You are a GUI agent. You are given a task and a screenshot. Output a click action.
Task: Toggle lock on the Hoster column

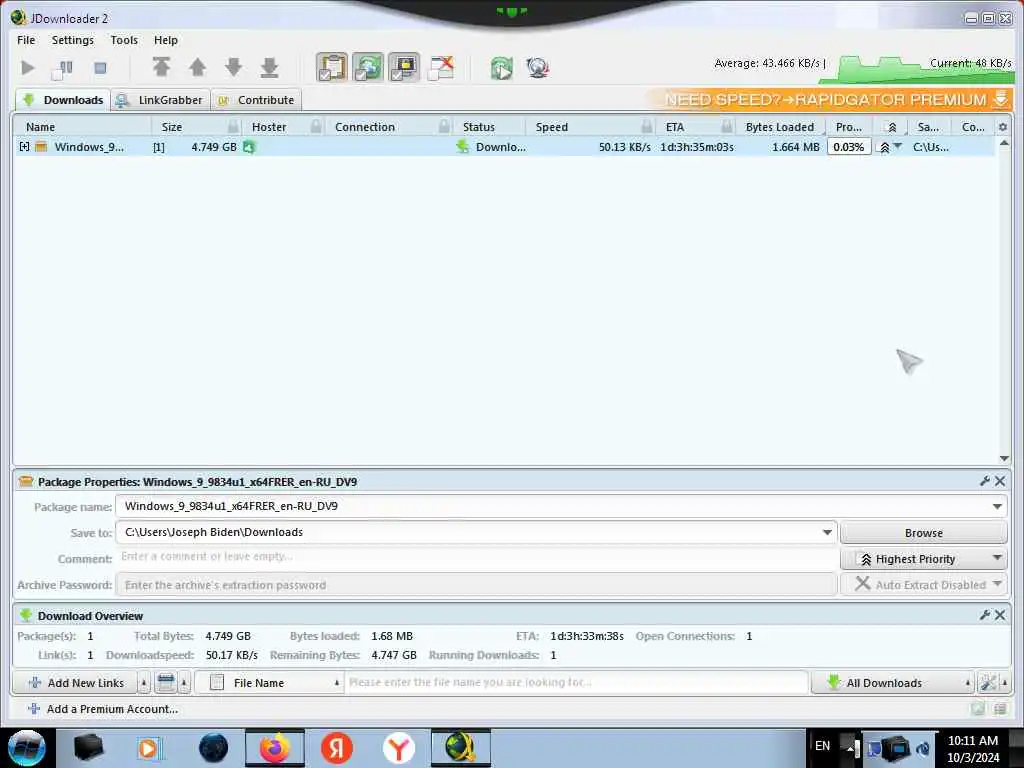[316, 127]
